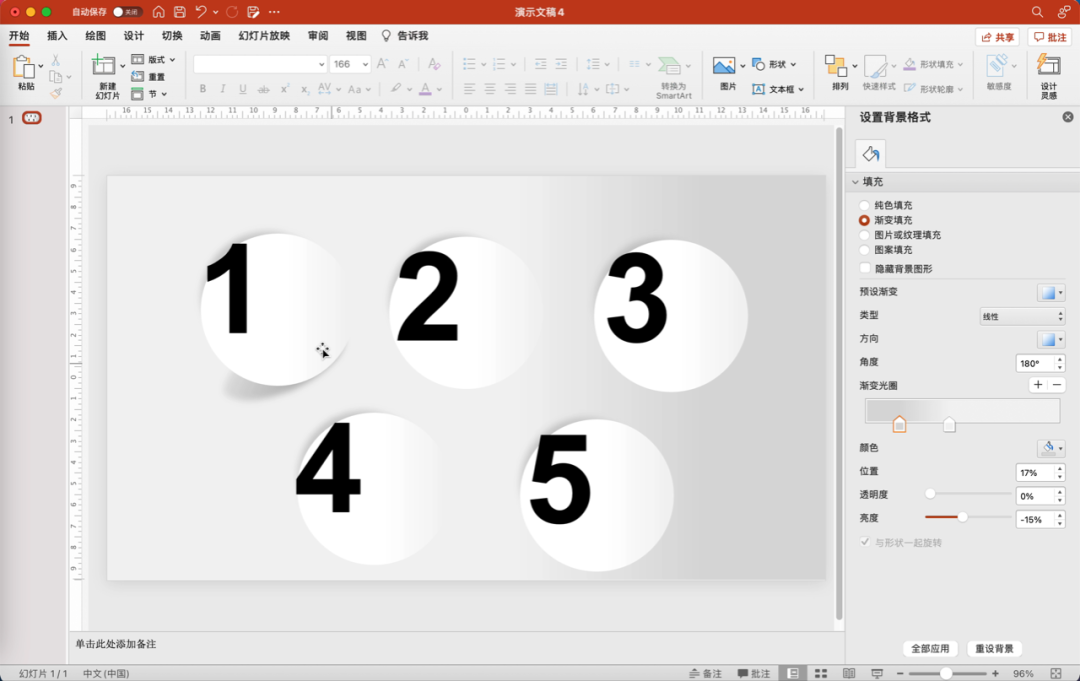This screenshot has height=681, width=1080.
Task: Click the notes area placeholder text
Action: tap(116, 645)
